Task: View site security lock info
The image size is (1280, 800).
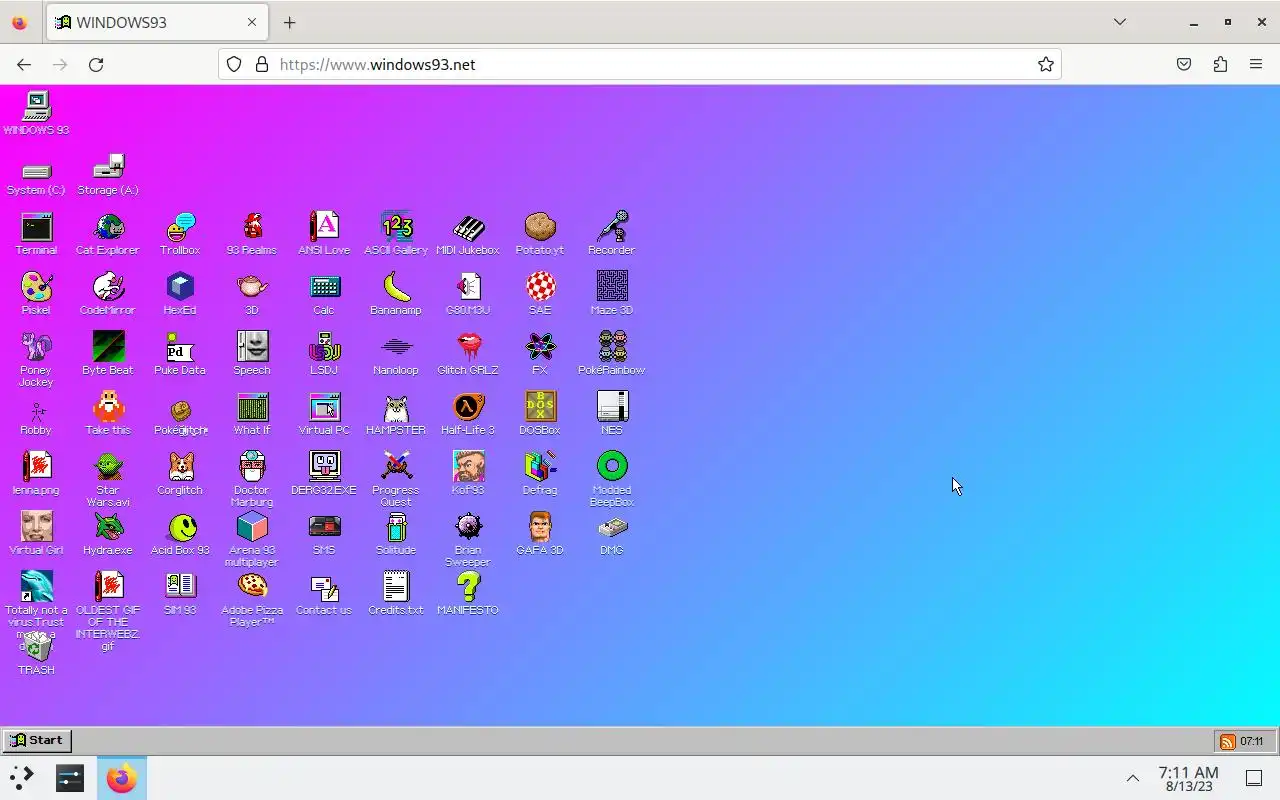Action: pos(262,64)
